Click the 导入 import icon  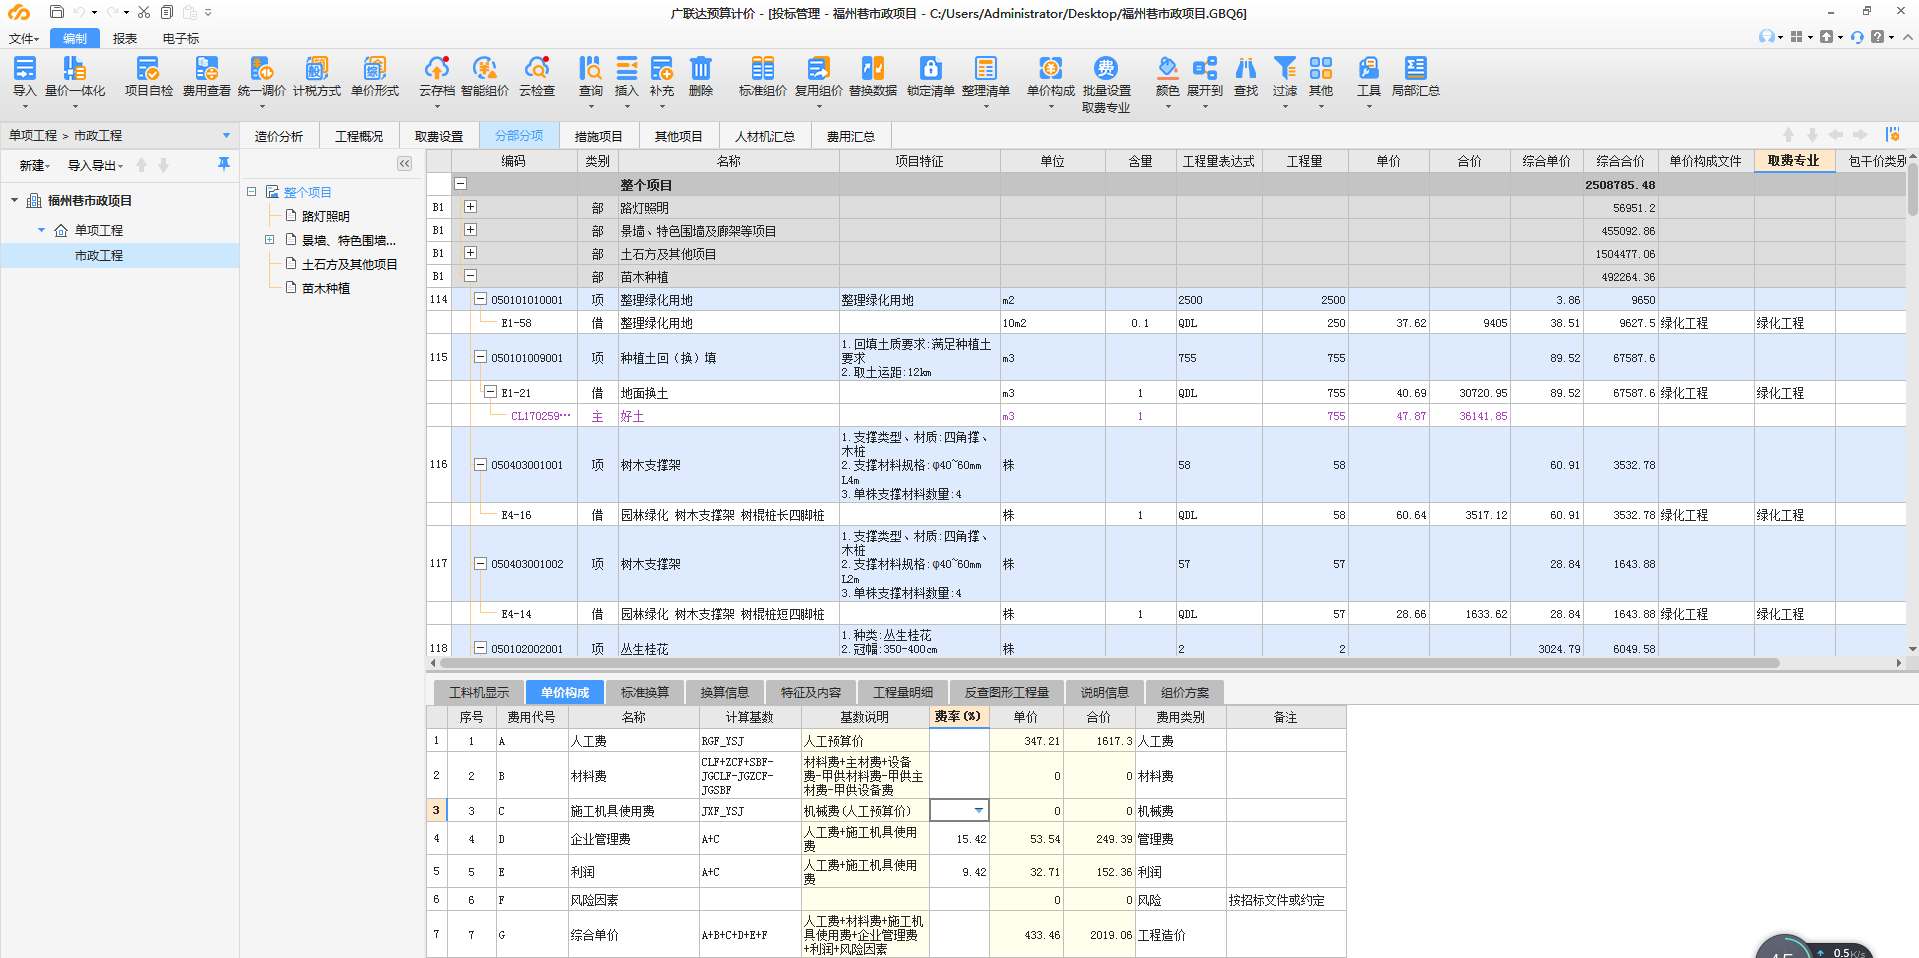(24, 77)
